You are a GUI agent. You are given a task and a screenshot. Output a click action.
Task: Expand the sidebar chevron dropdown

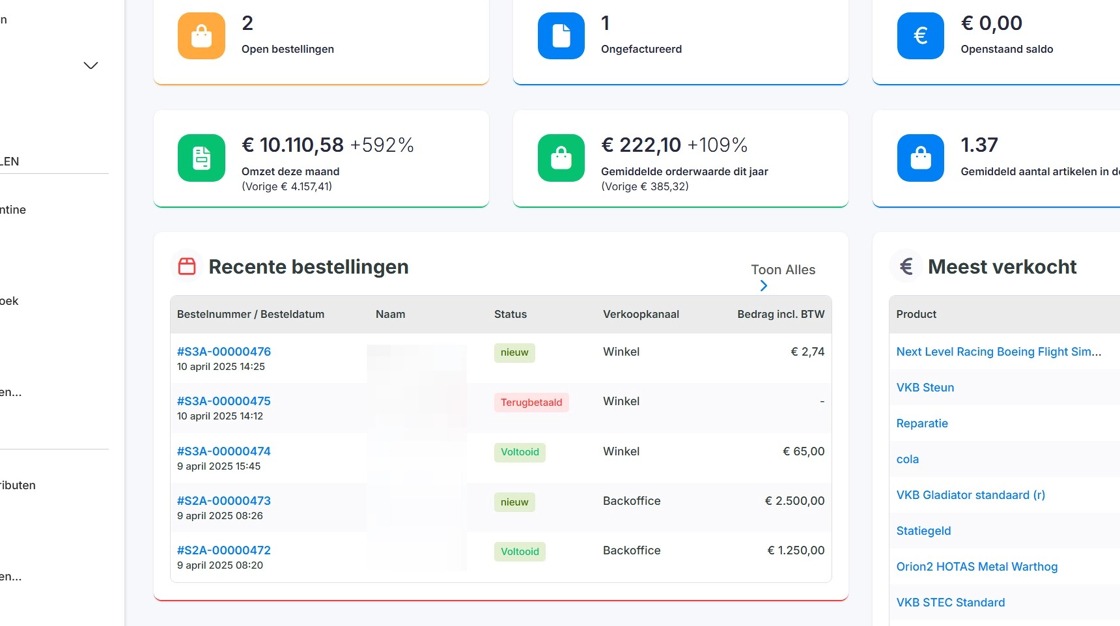[x=91, y=66]
